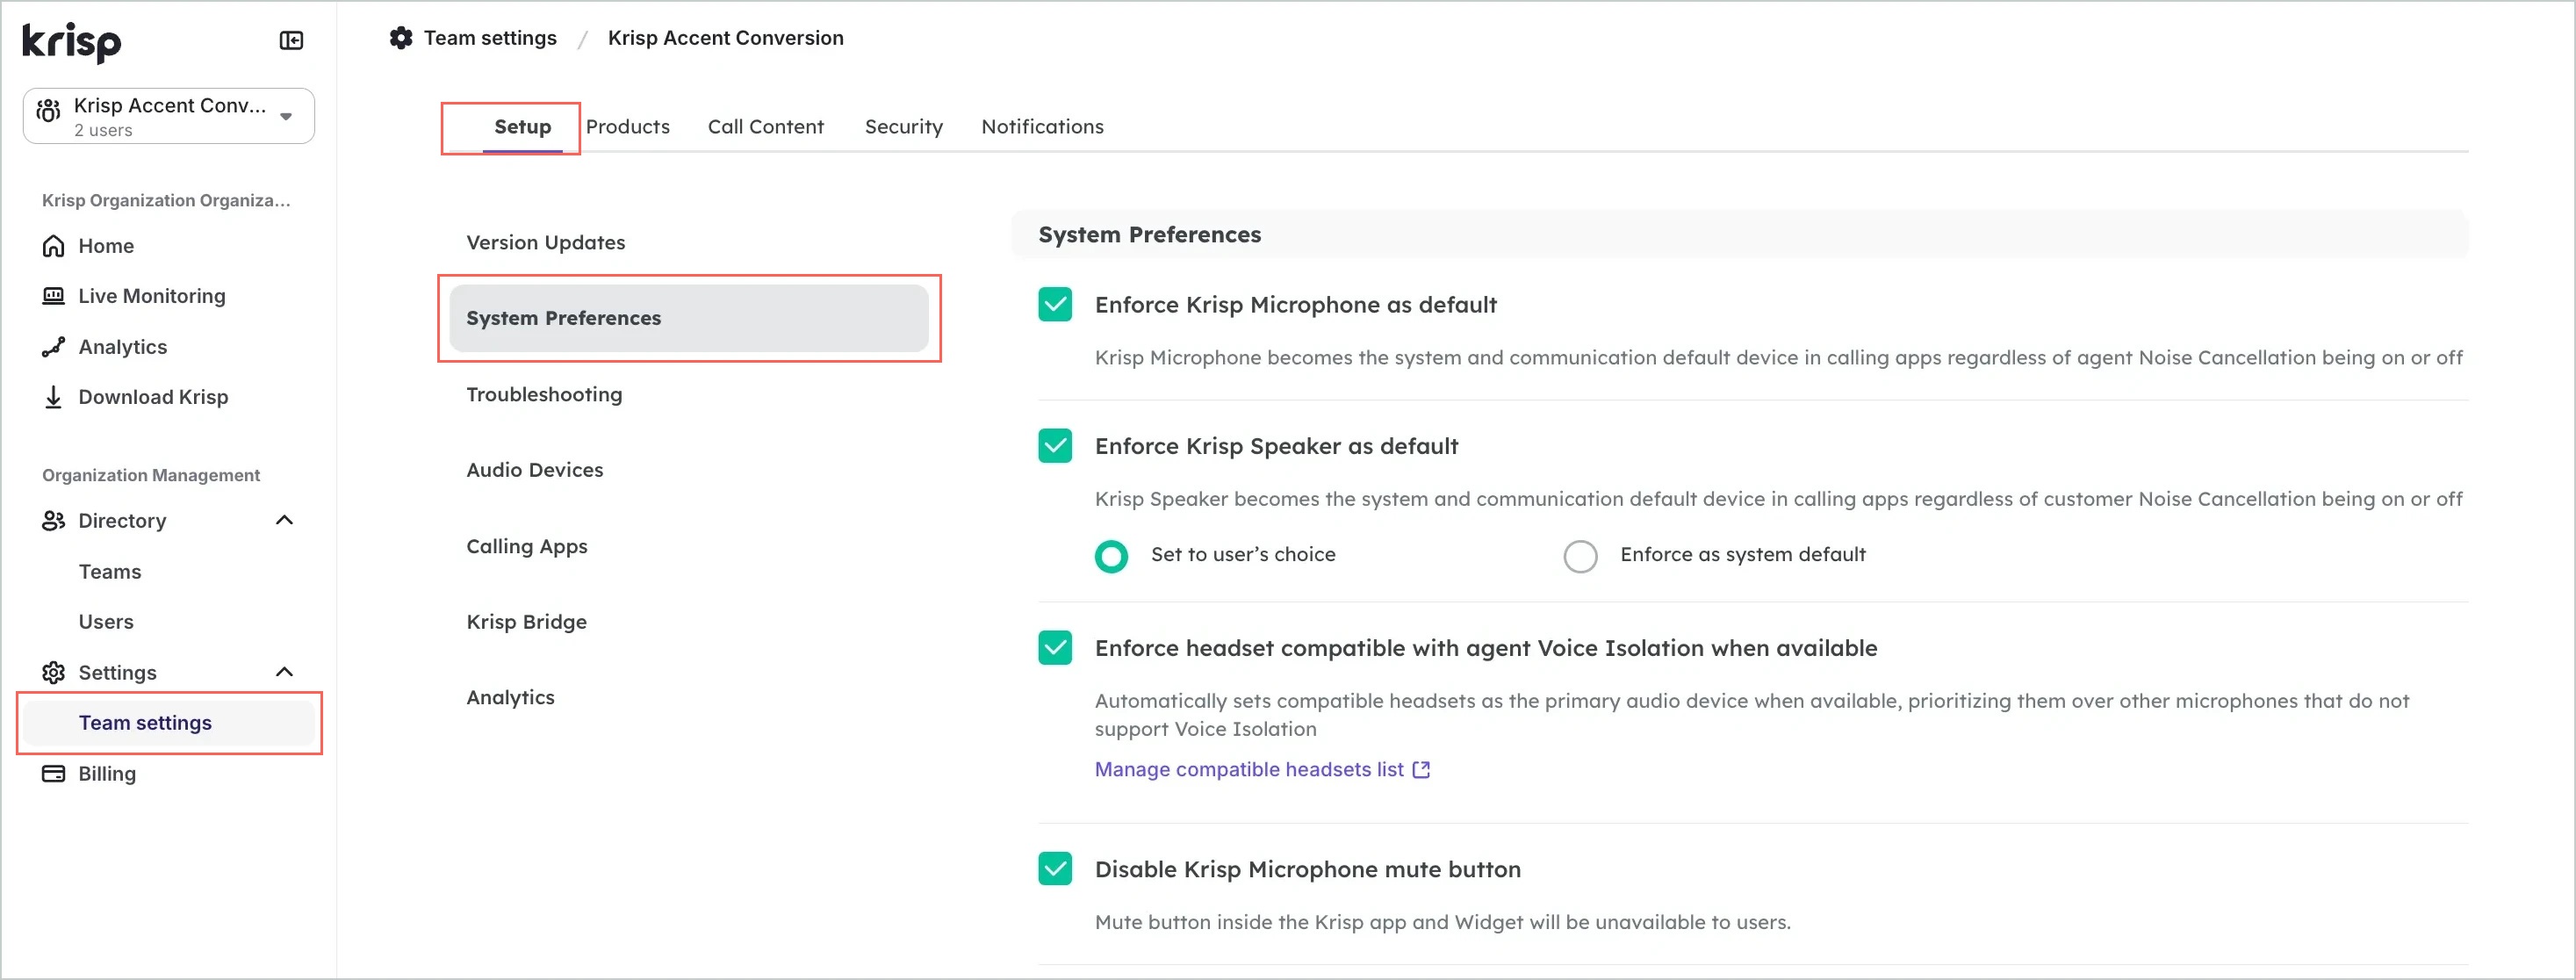The image size is (2576, 980).
Task: Click the Analytics graph icon in sidebar
Action: point(54,347)
